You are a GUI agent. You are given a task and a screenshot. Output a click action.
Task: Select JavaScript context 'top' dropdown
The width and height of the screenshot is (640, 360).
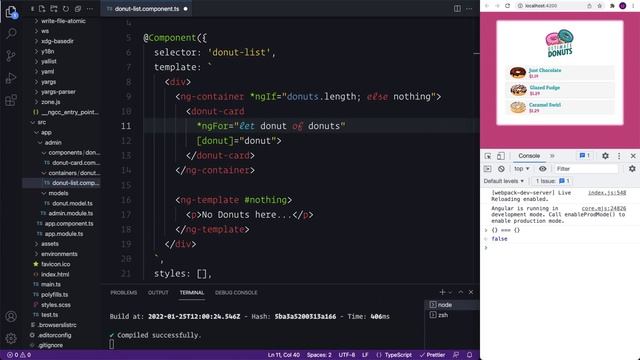coord(522,169)
